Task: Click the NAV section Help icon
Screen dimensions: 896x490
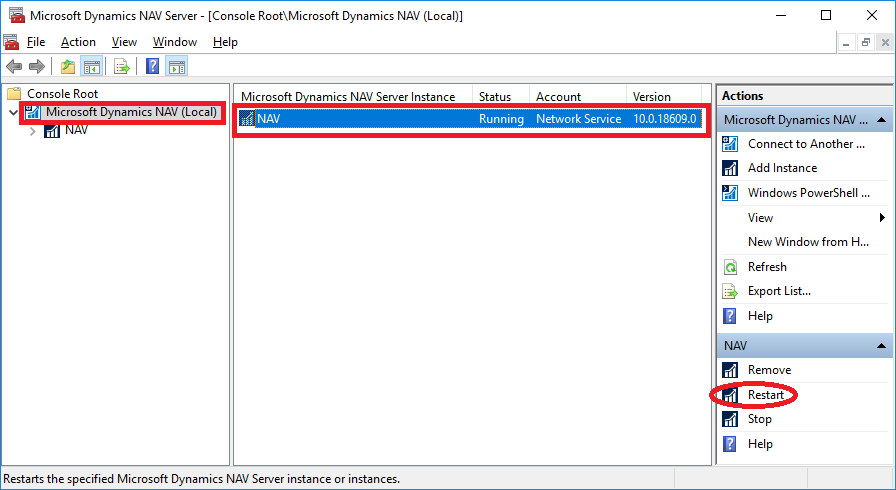Action: coord(730,444)
